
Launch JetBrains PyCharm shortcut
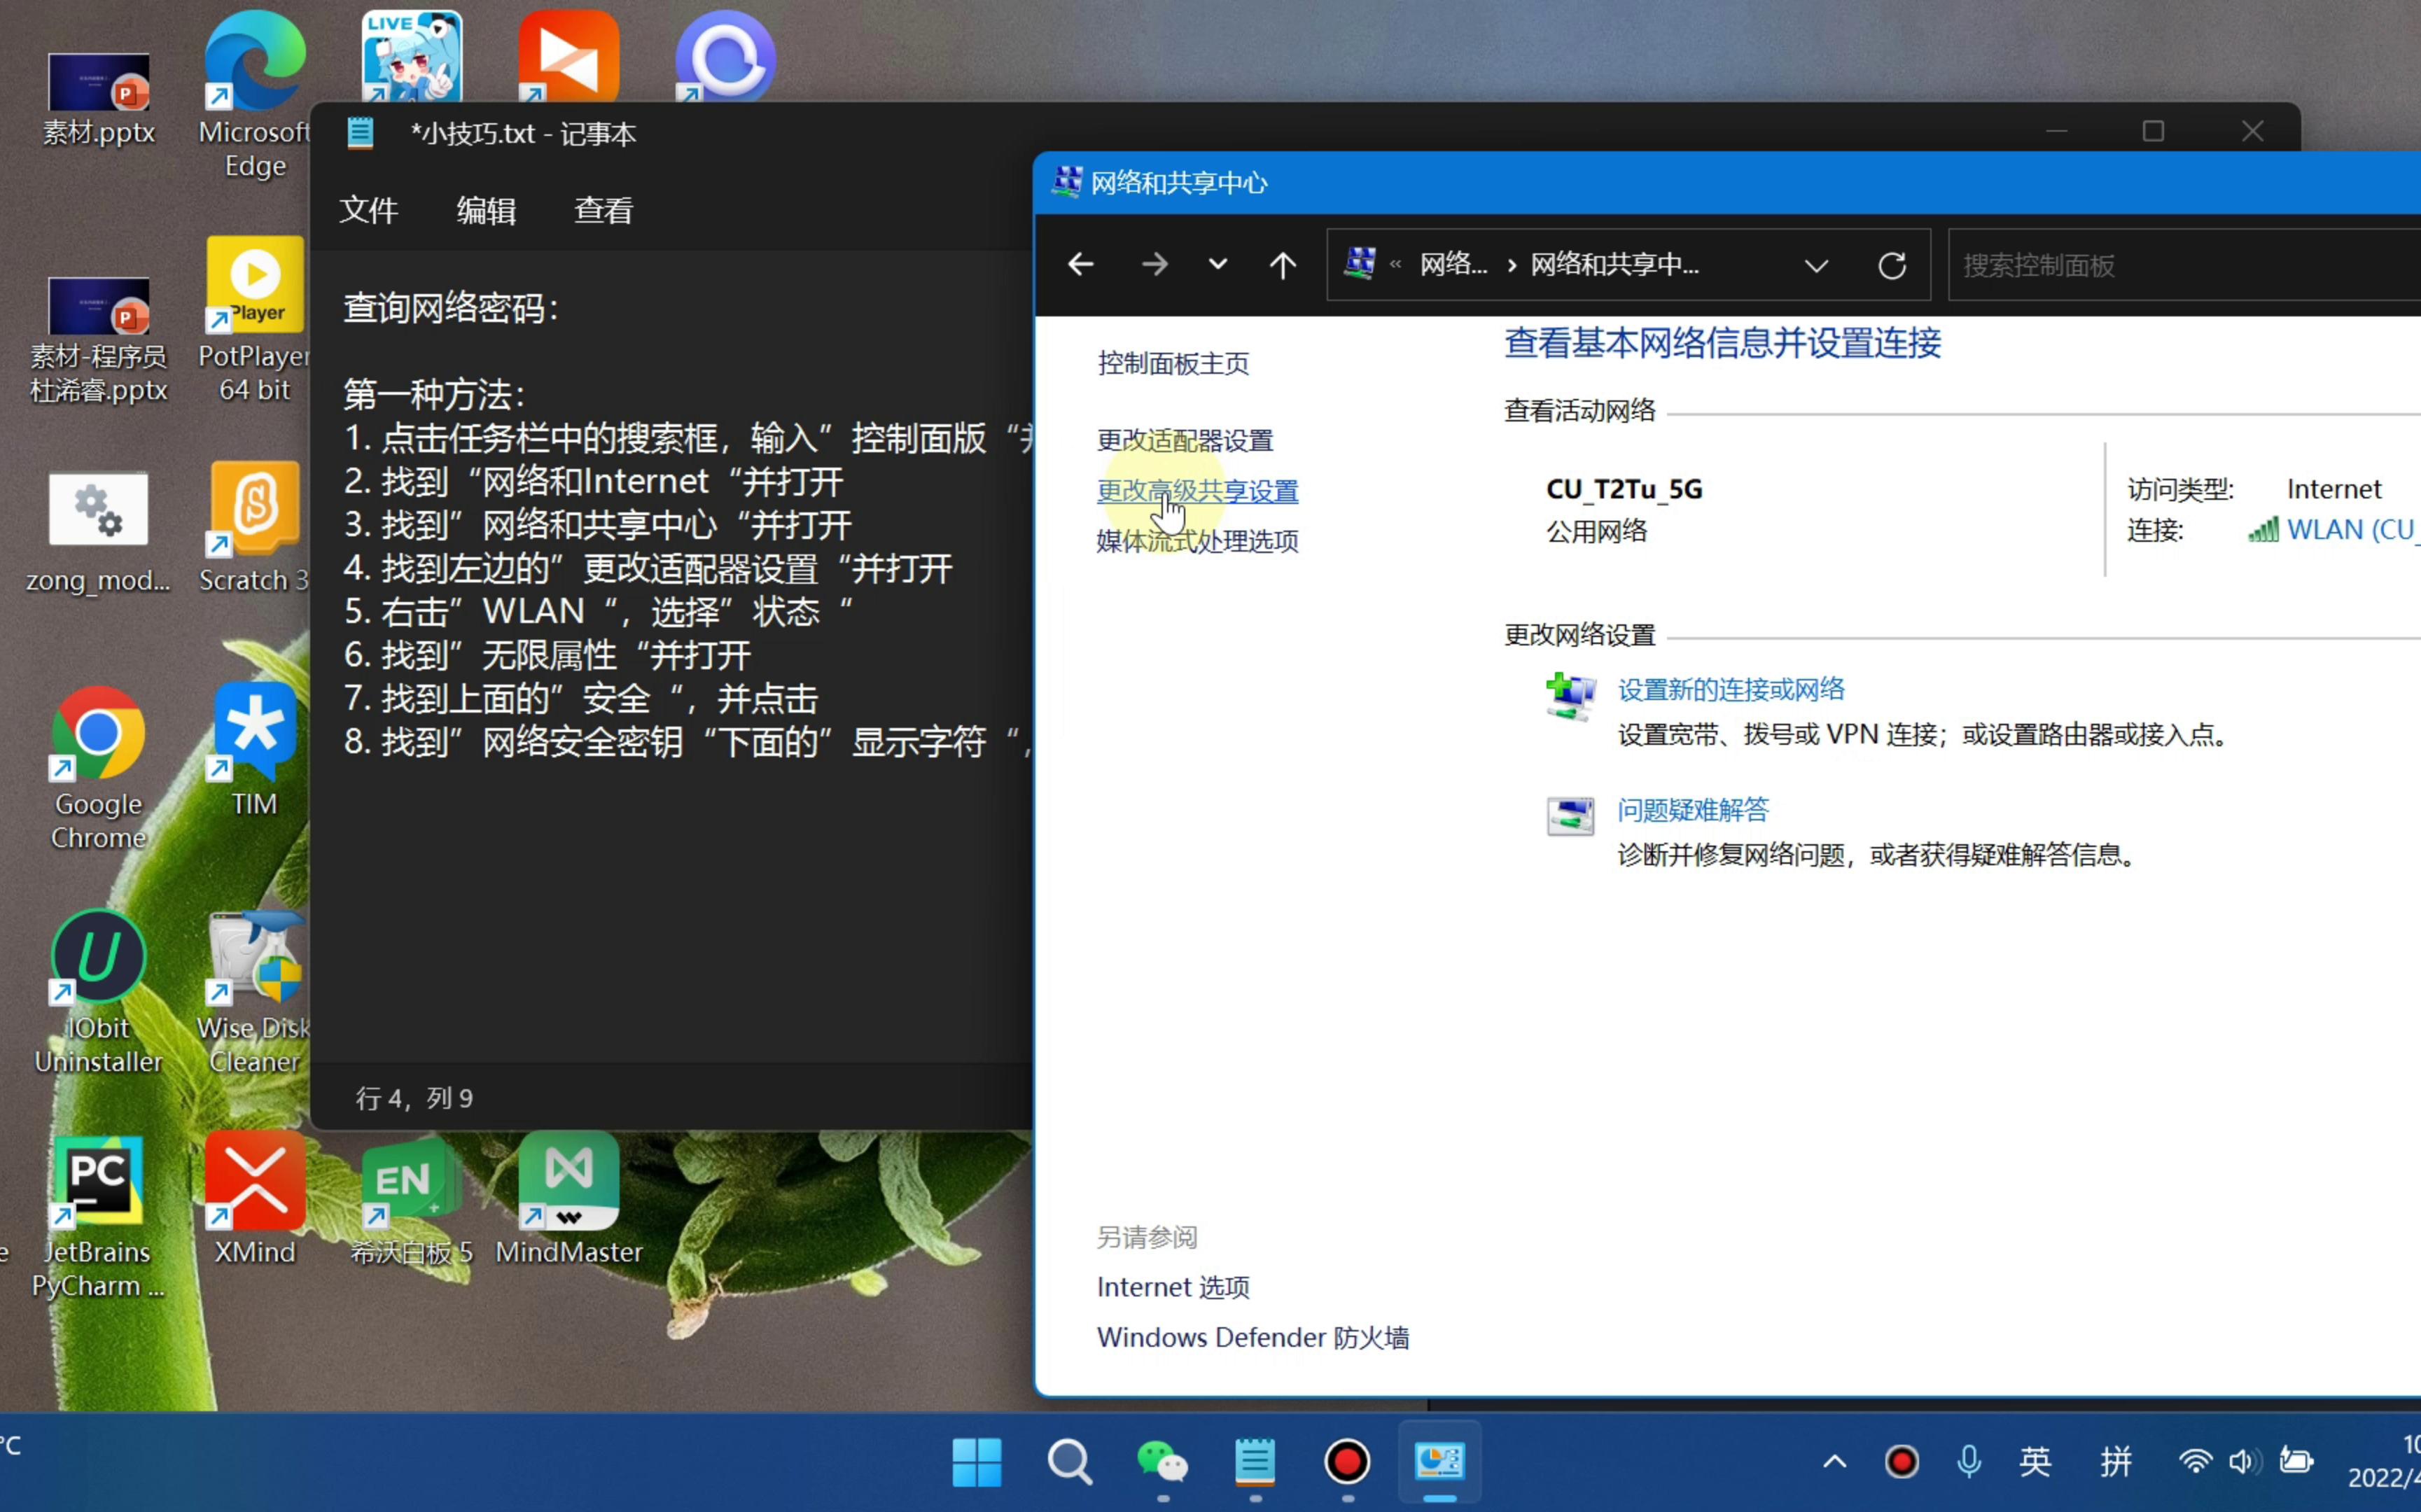98,1217
